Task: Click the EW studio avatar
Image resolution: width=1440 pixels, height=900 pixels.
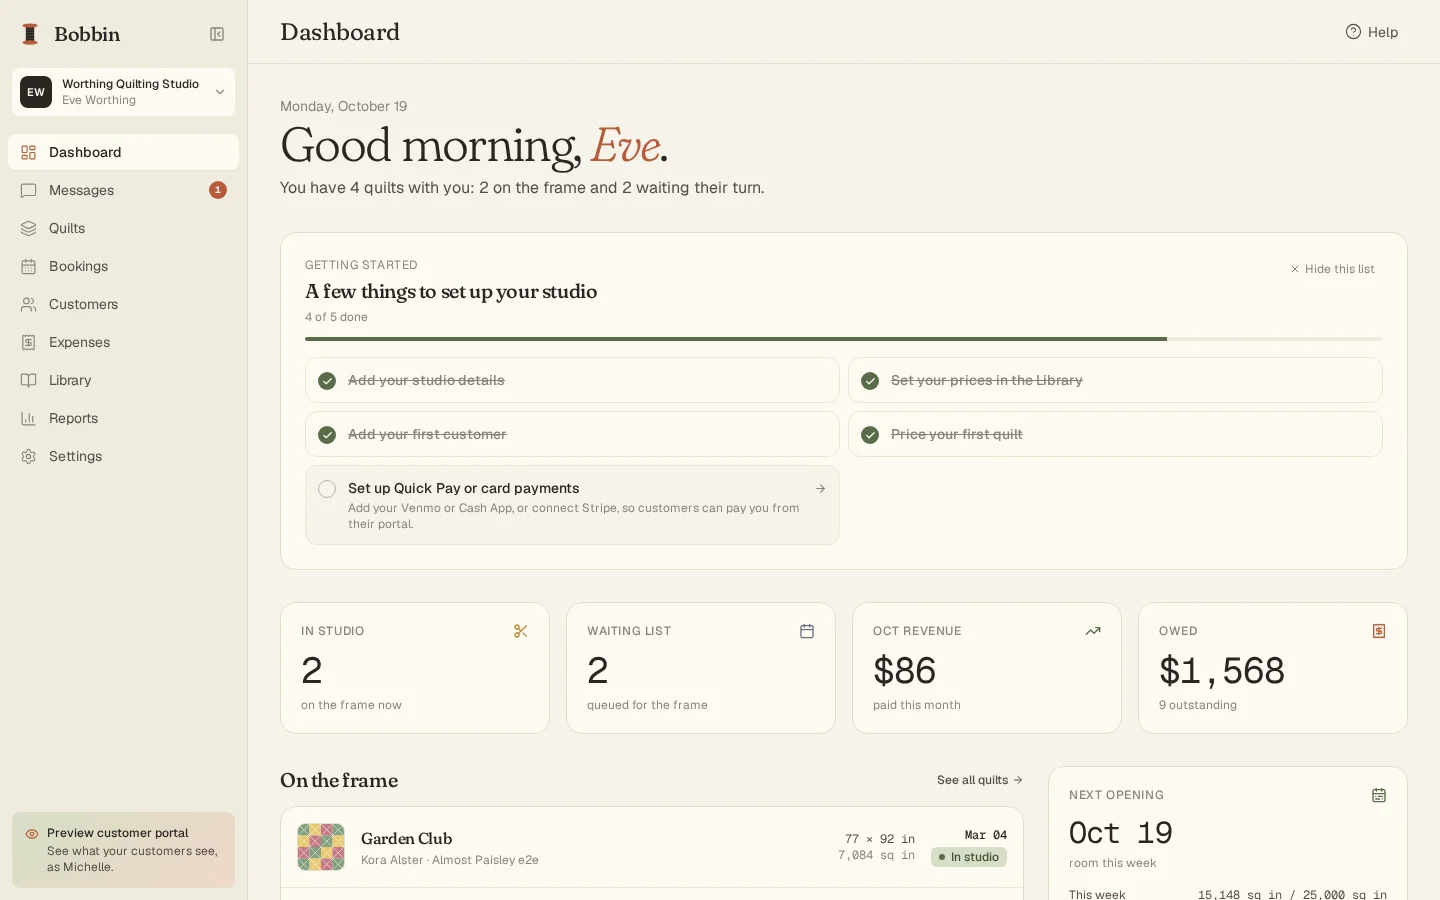Action: tap(36, 92)
